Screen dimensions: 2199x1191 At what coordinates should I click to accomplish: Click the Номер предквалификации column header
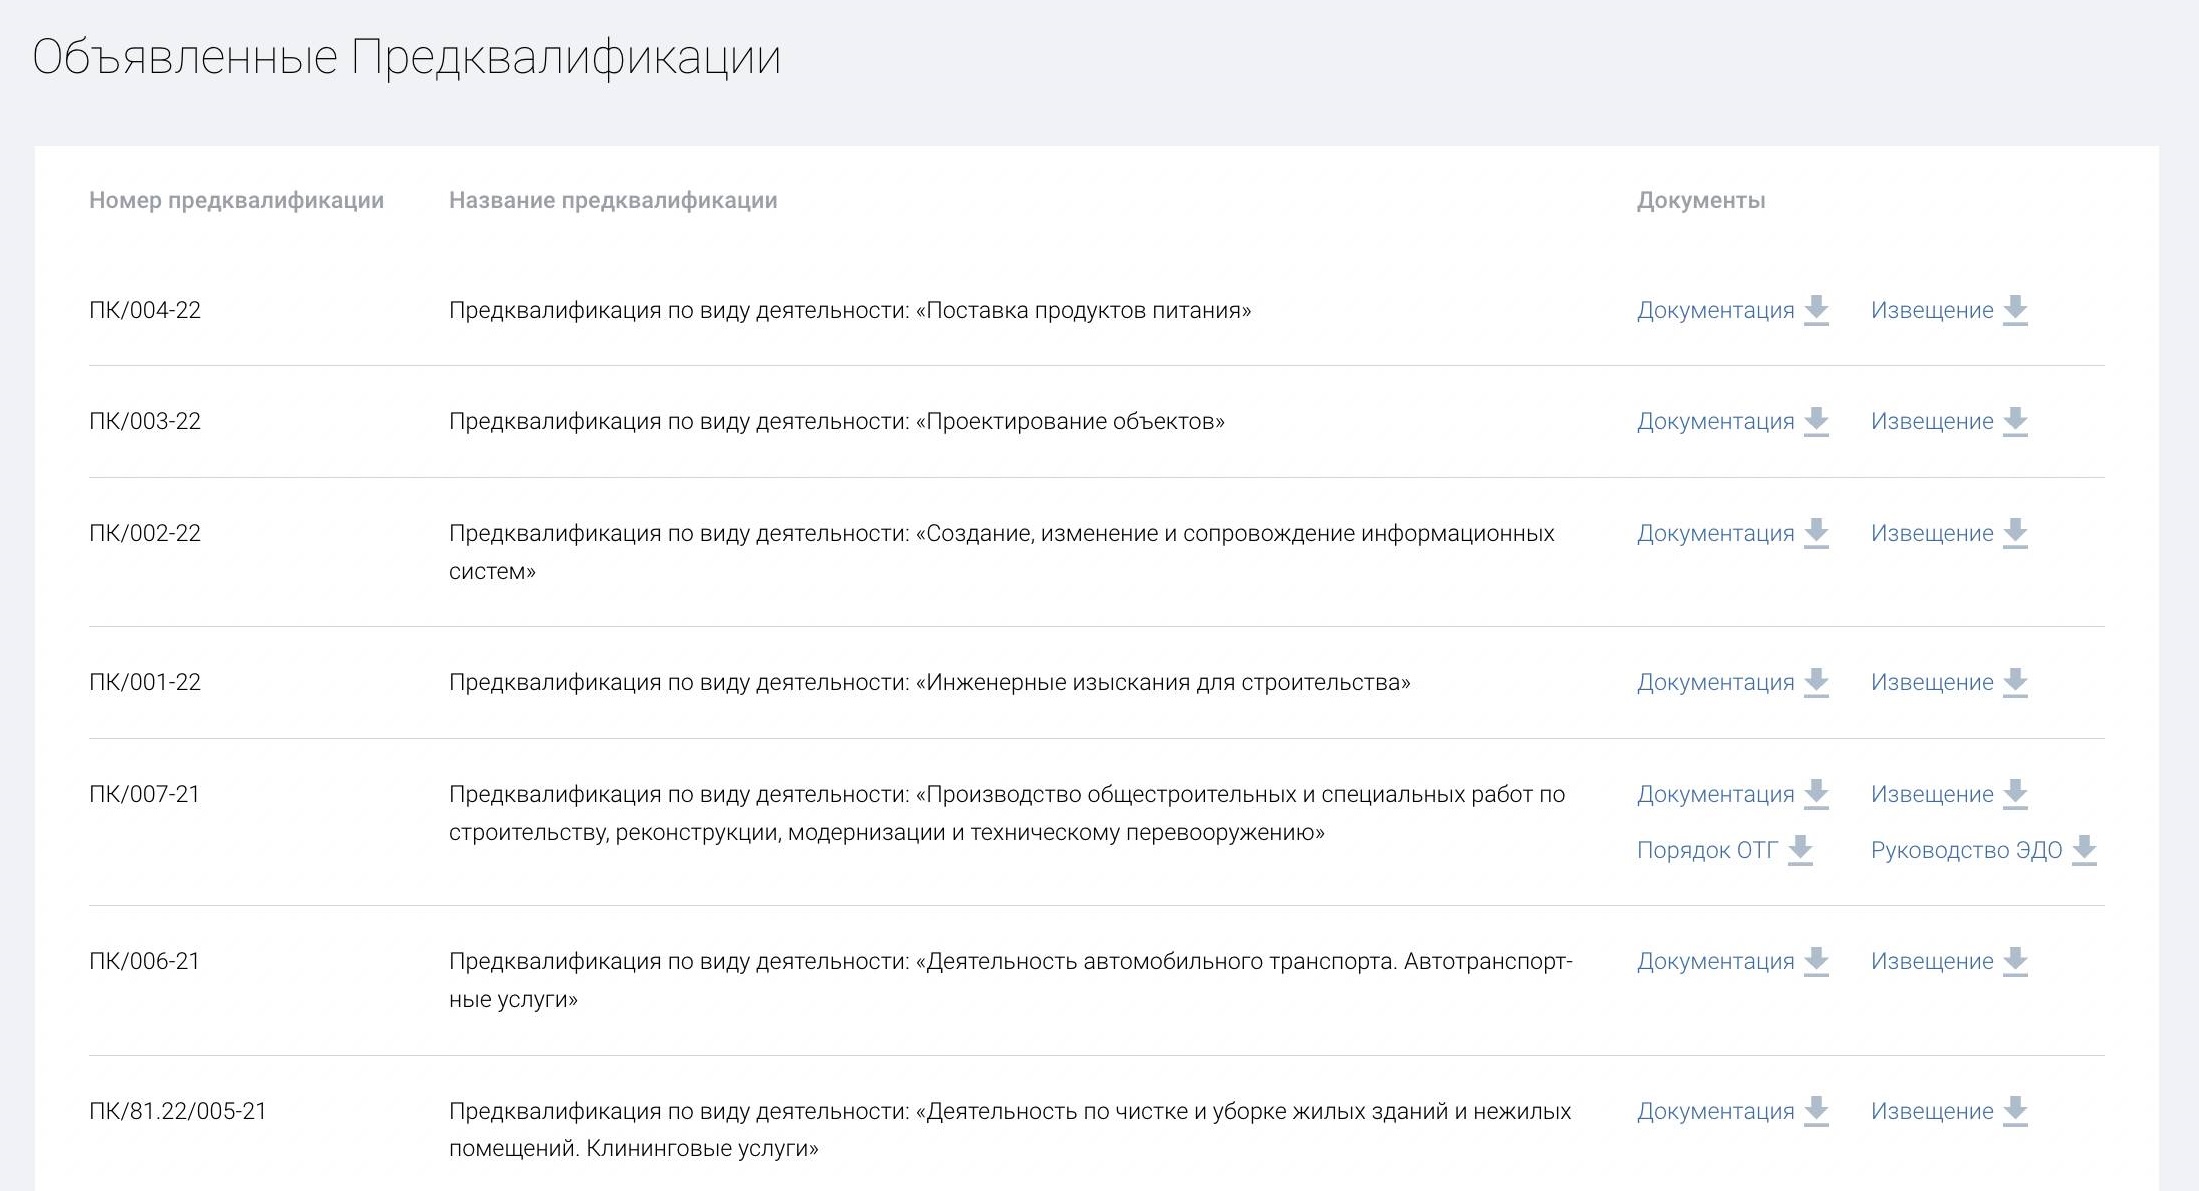235,200
